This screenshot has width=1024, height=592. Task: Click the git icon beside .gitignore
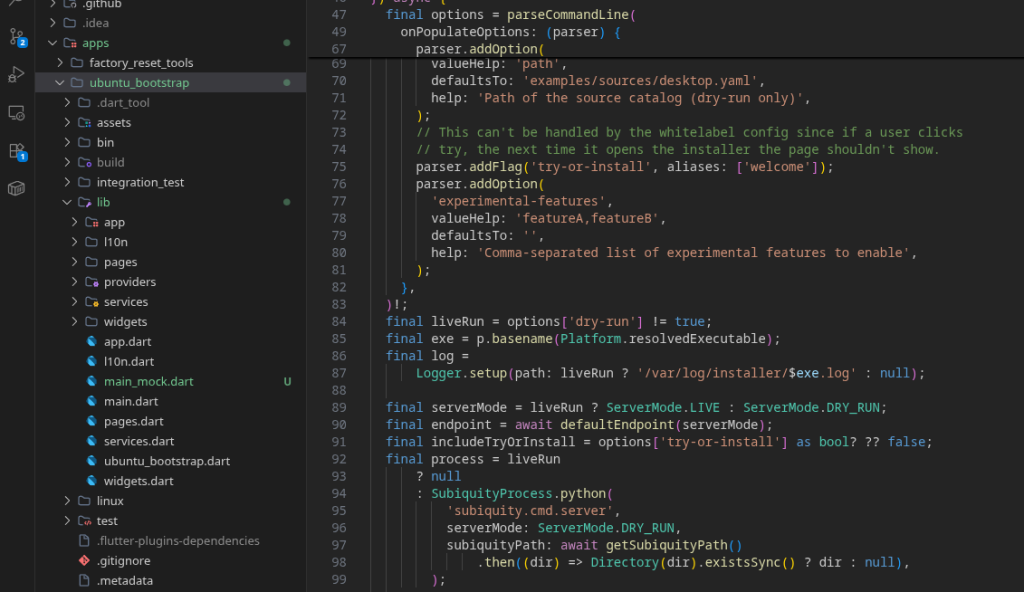point(84,561)
